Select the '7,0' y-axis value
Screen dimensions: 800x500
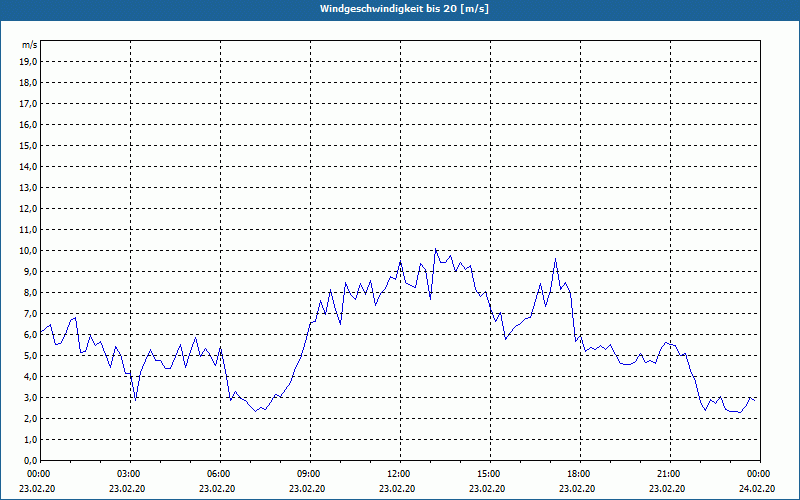pos(31,313)
